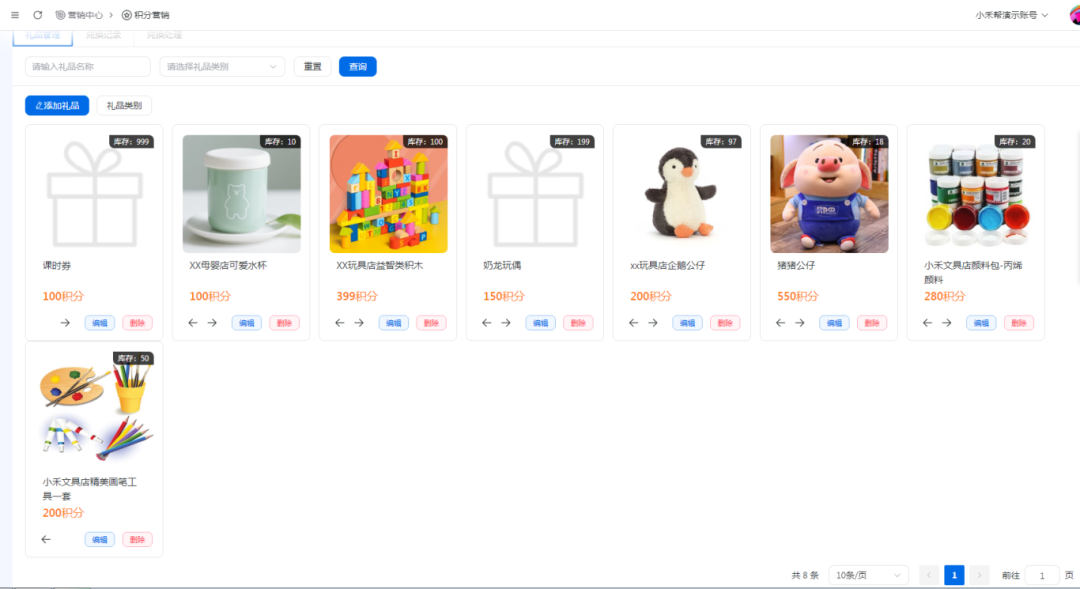Click the 添加礼品 button

[x=57, y=105]
